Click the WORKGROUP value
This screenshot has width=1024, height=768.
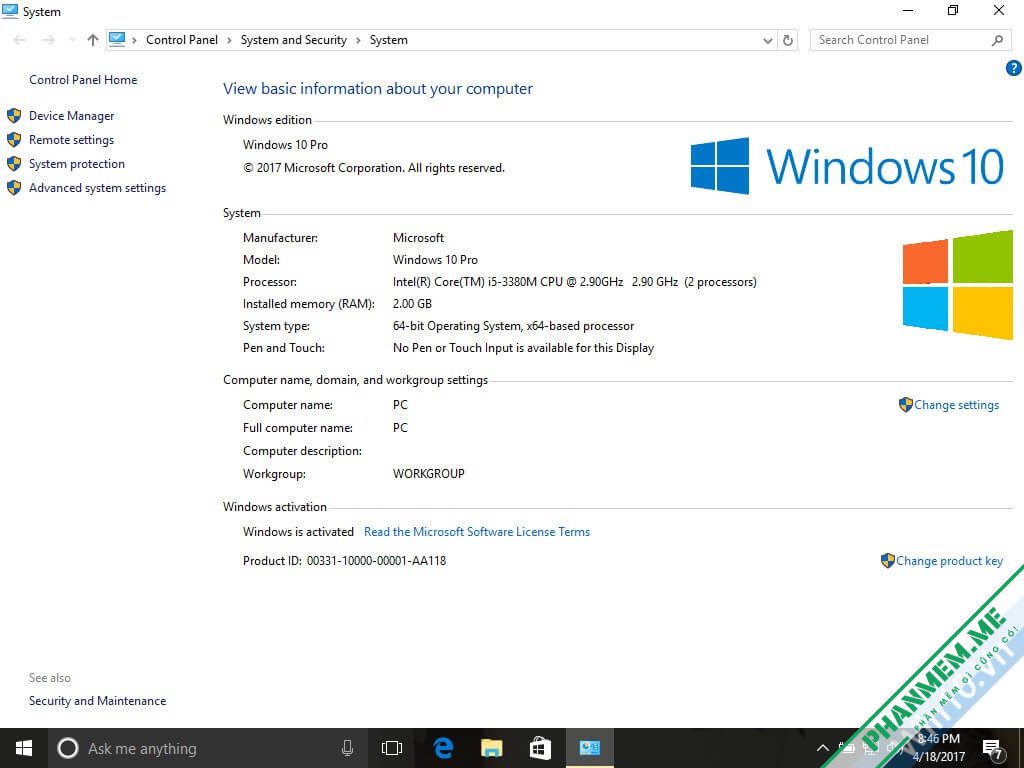coord(428,473)
